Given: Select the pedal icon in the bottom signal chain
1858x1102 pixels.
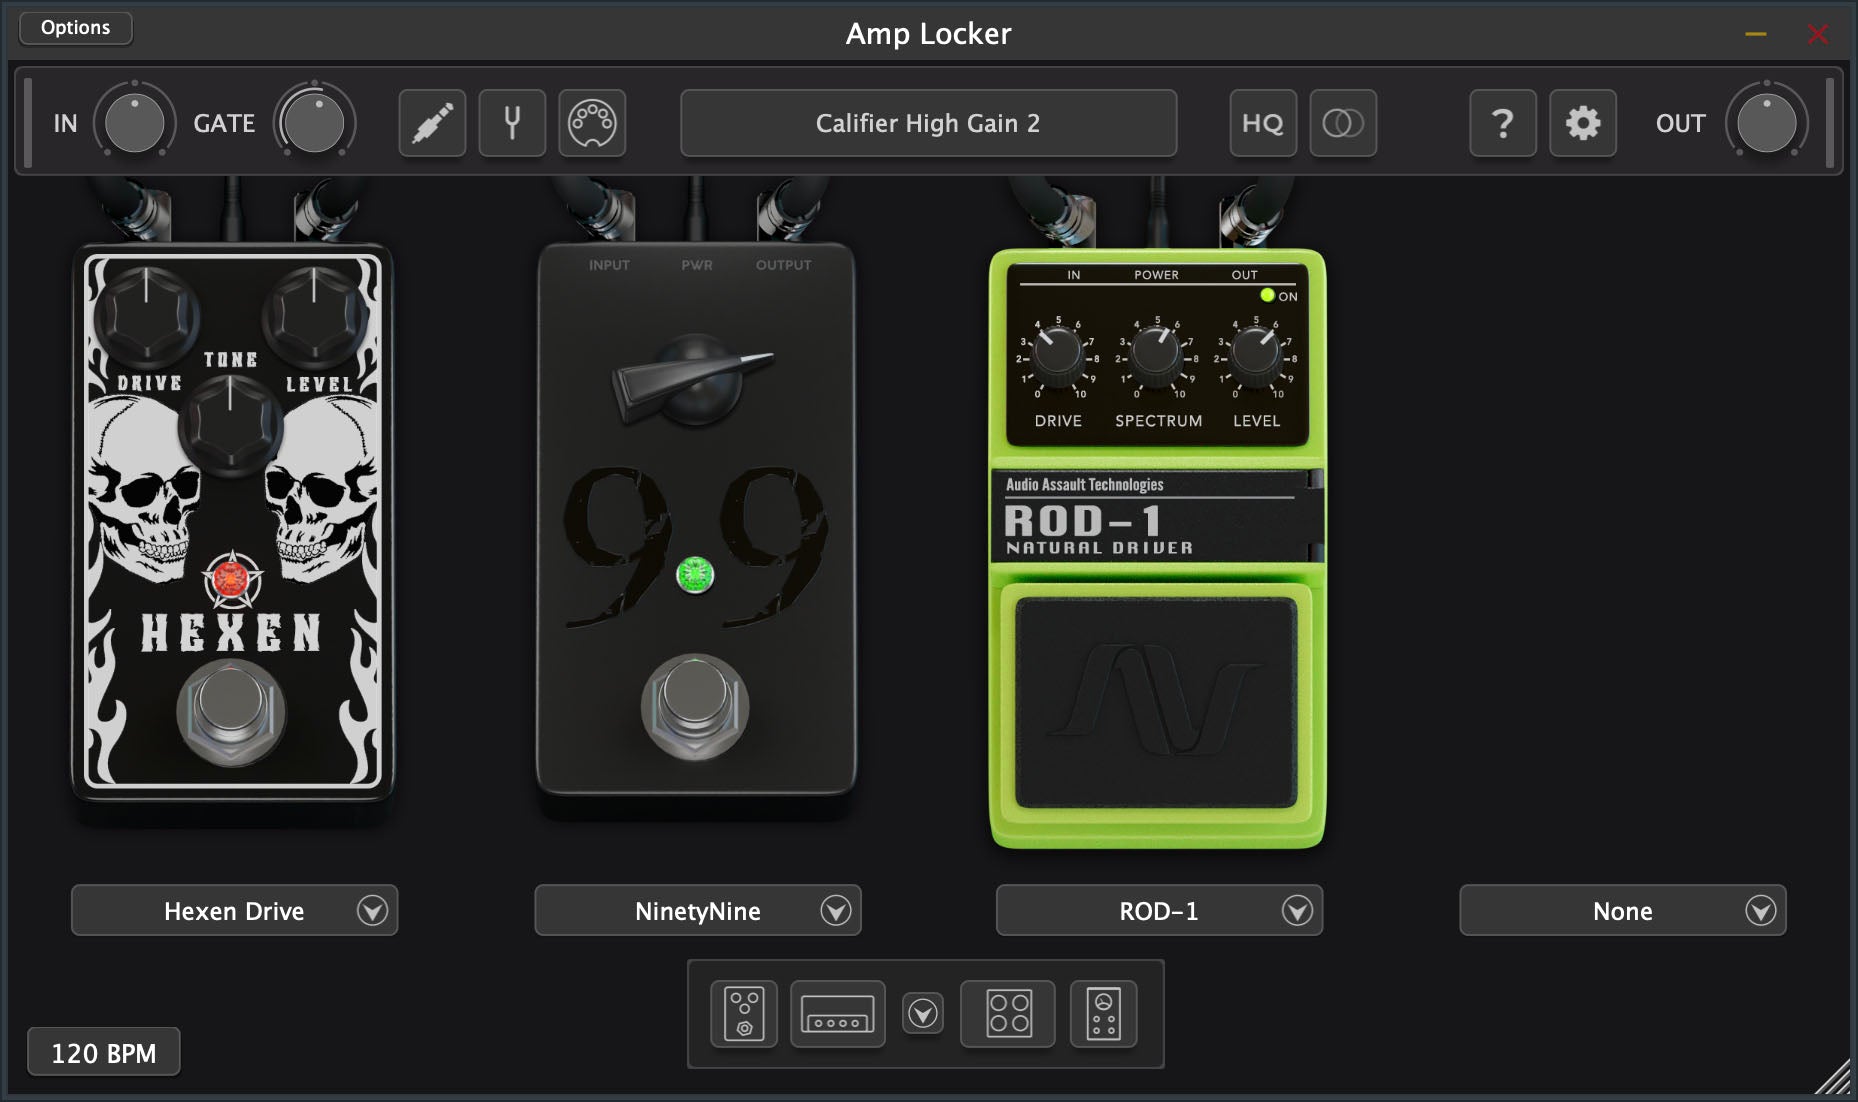Looking at the screenshot, I should [x=744, y=1013].
